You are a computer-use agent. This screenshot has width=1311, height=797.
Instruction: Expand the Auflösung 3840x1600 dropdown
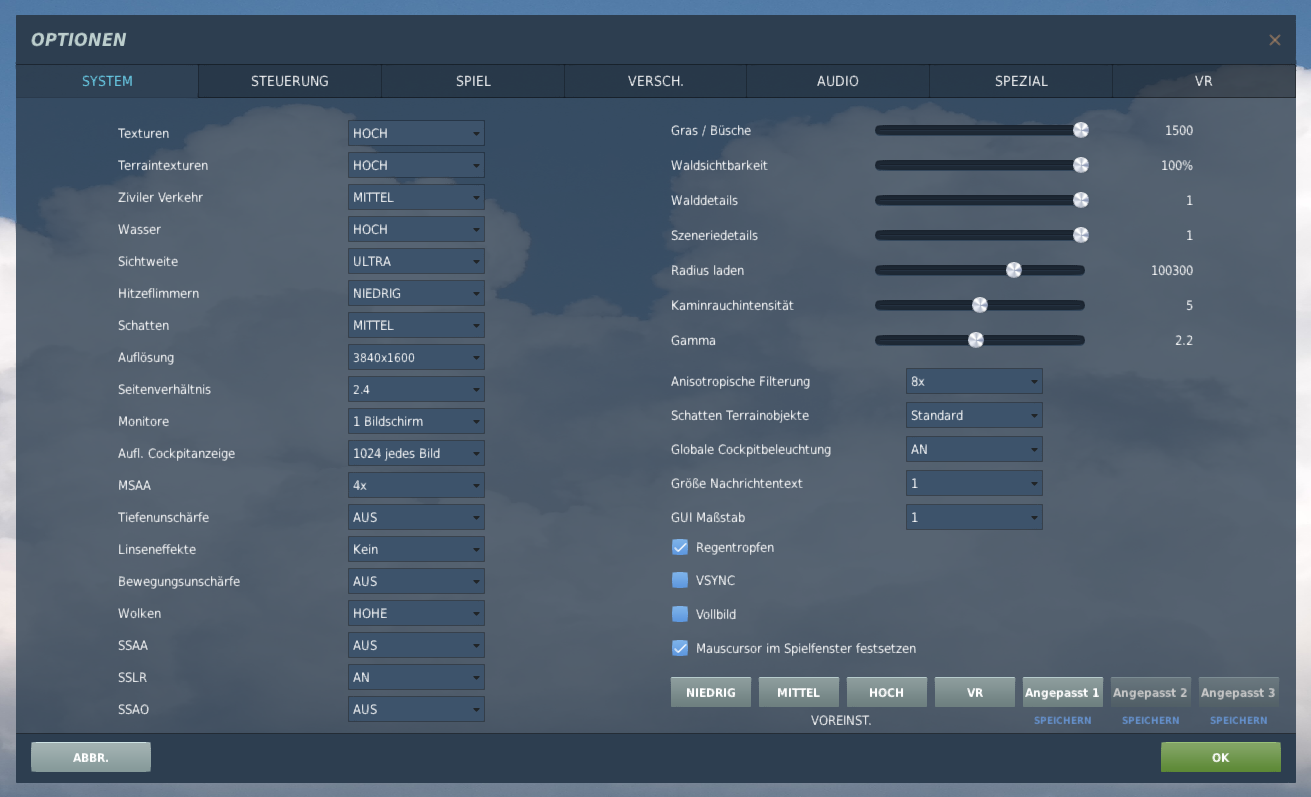coord(416,357)
